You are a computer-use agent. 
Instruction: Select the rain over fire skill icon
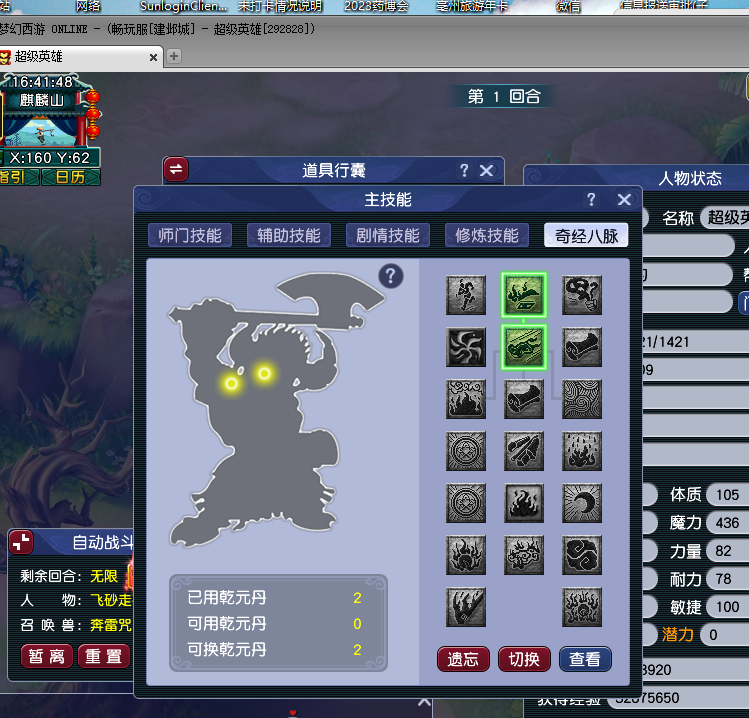pos(582,451)
